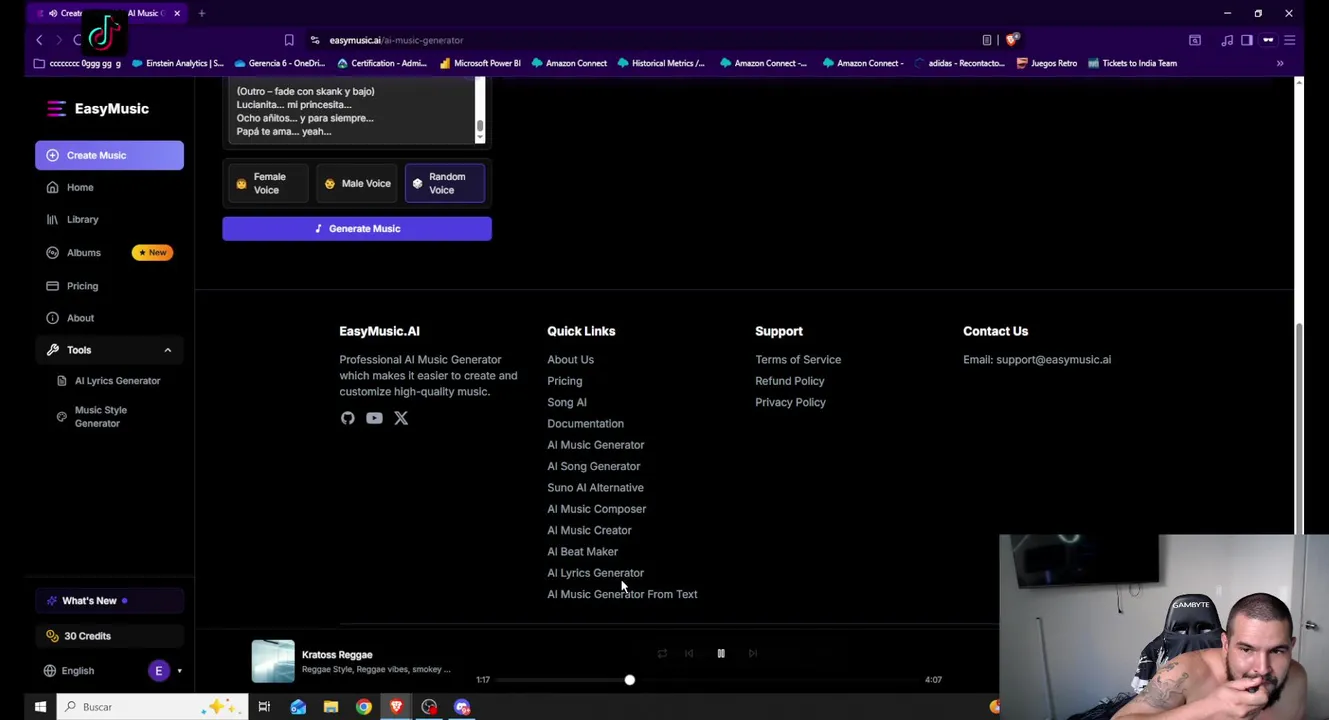The image size is (1329, 720).
Task: Open AI Music Composer footer link
Action: tap(596, 509)
